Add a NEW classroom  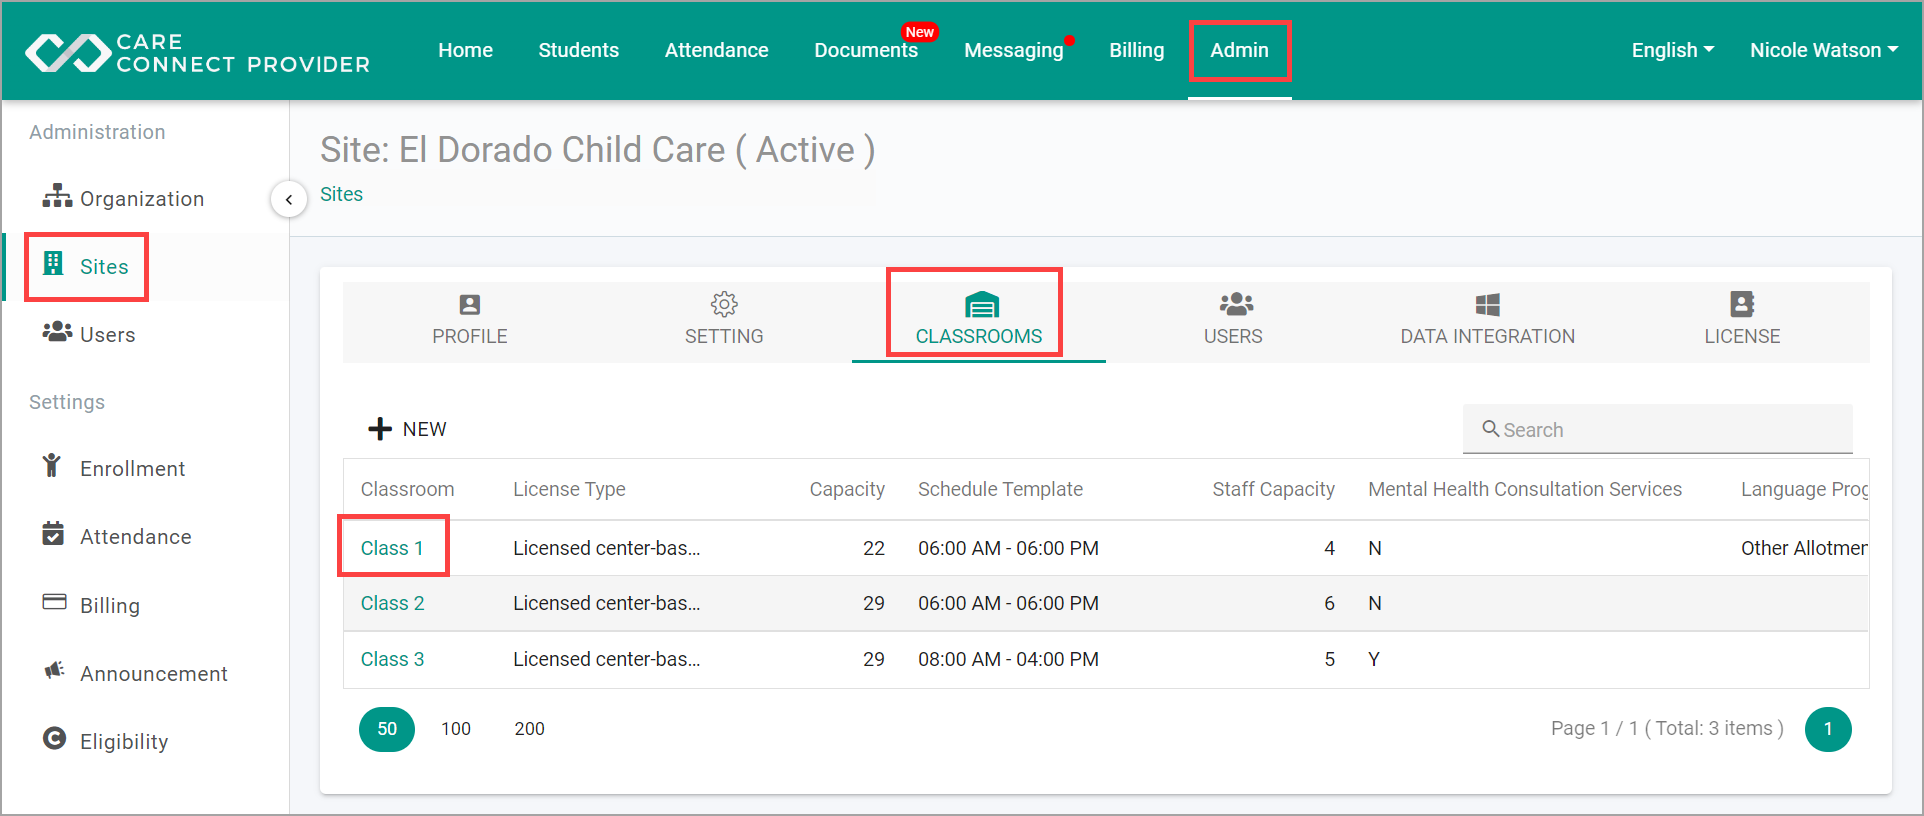pos(407,429)
